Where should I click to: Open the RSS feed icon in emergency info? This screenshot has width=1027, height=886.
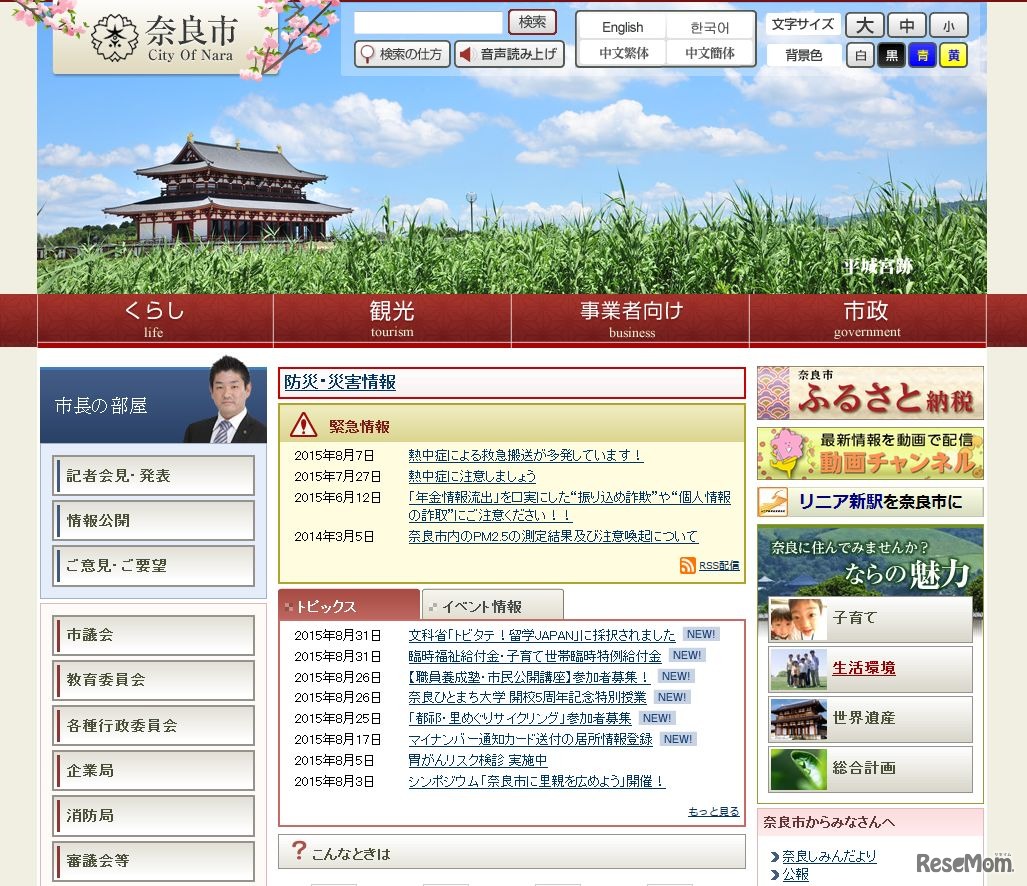pyautogui.click(x=687, y=565)
